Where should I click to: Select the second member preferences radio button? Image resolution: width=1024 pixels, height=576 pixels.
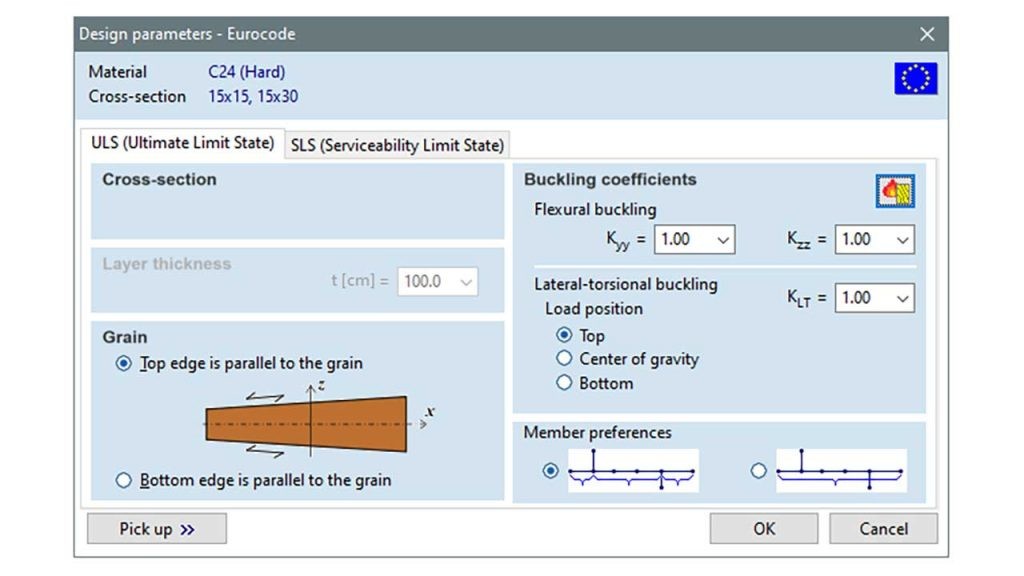(x=758, y=471)
